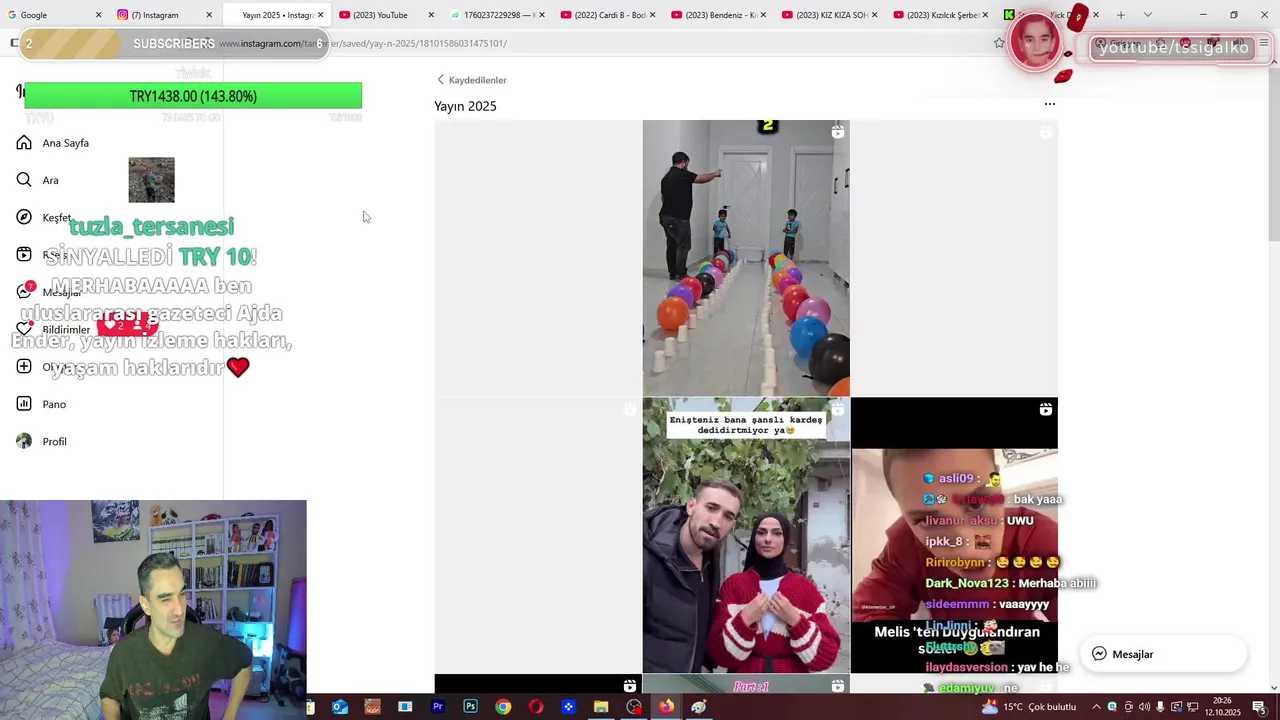This screenshot has height=720, width=1280.
Task: Go back via the Kaydedilenler chevron
Action: pos(440,80)
